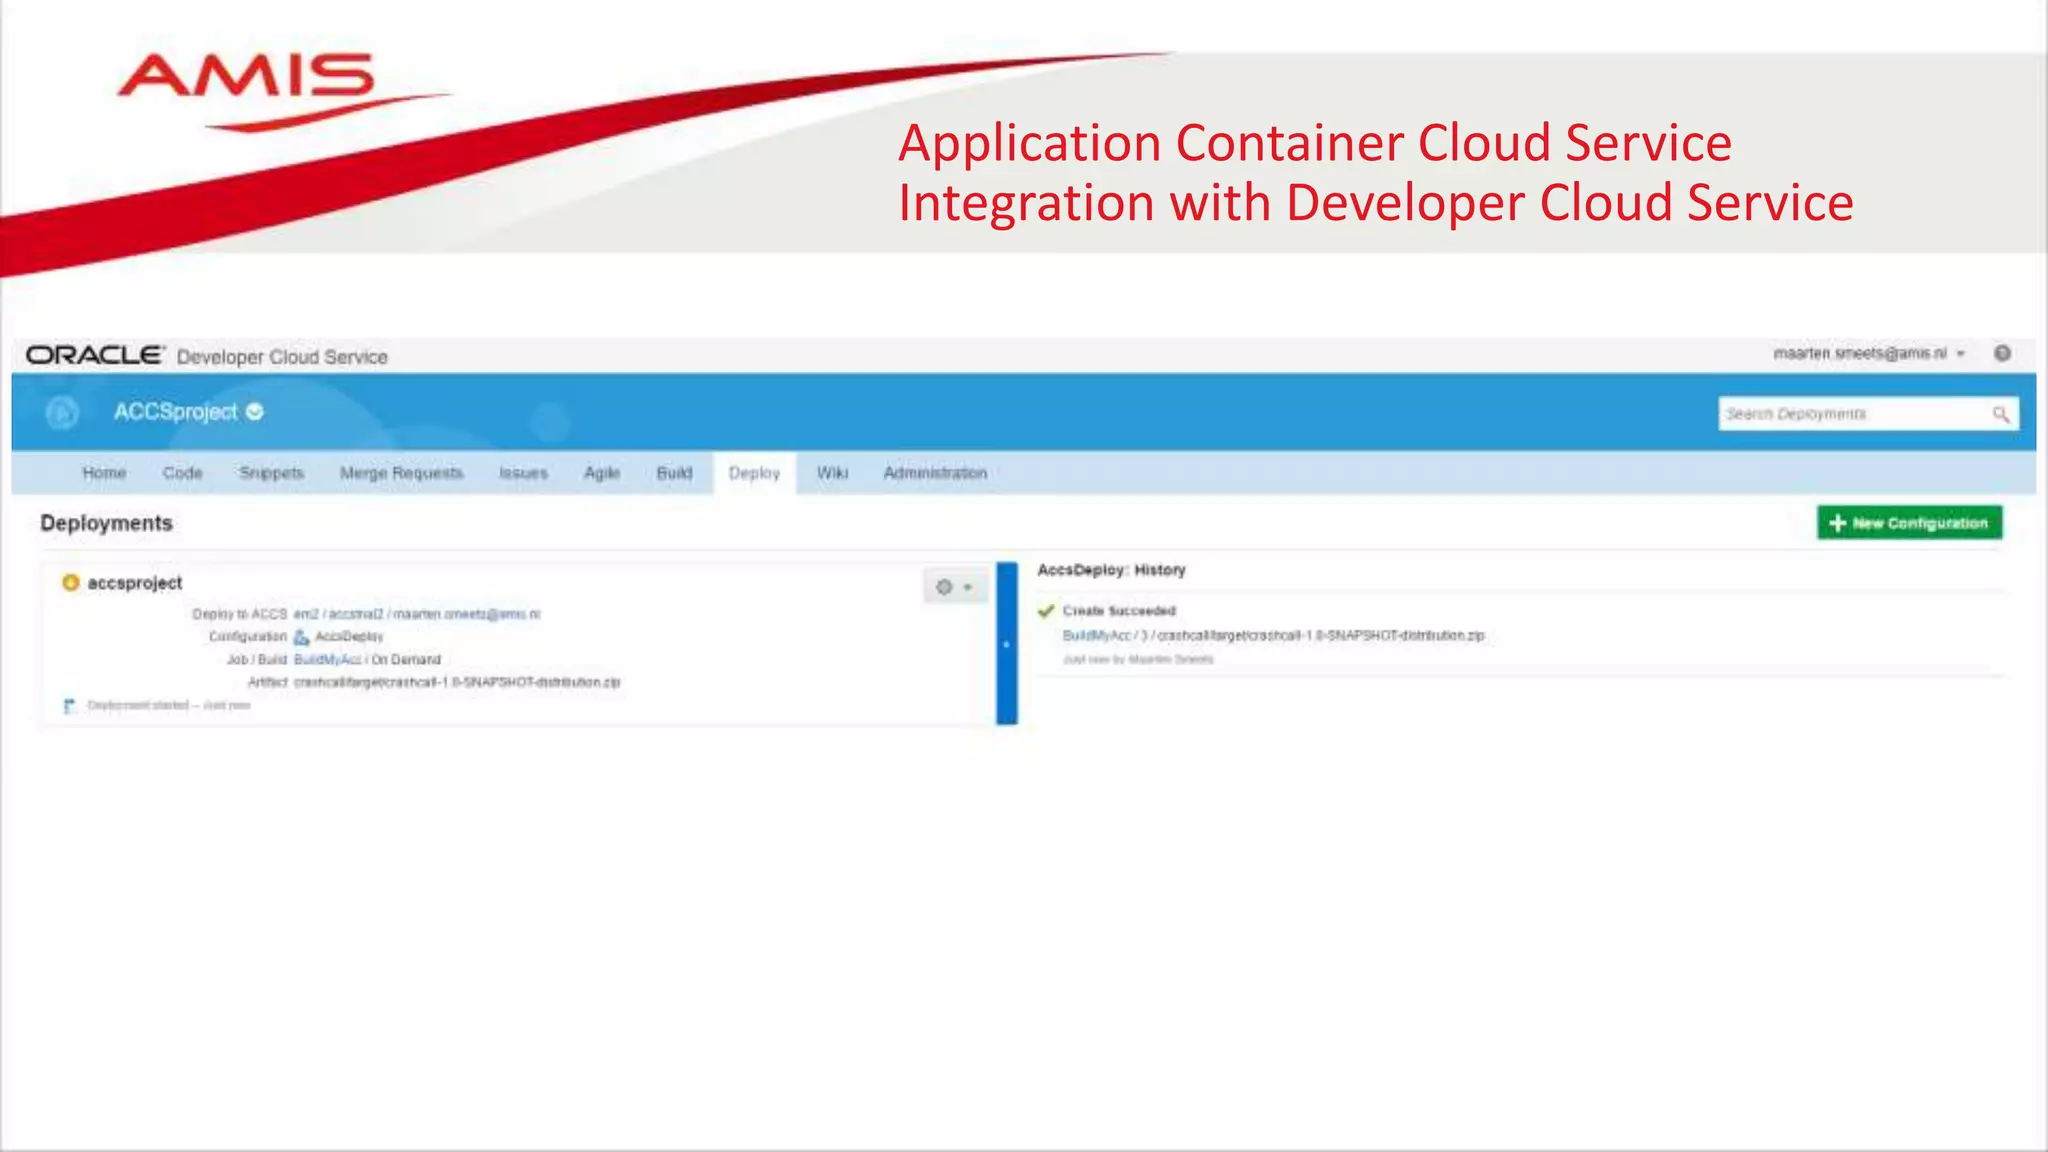Click the AccsDeploy: History heading

pos(1111,570)
